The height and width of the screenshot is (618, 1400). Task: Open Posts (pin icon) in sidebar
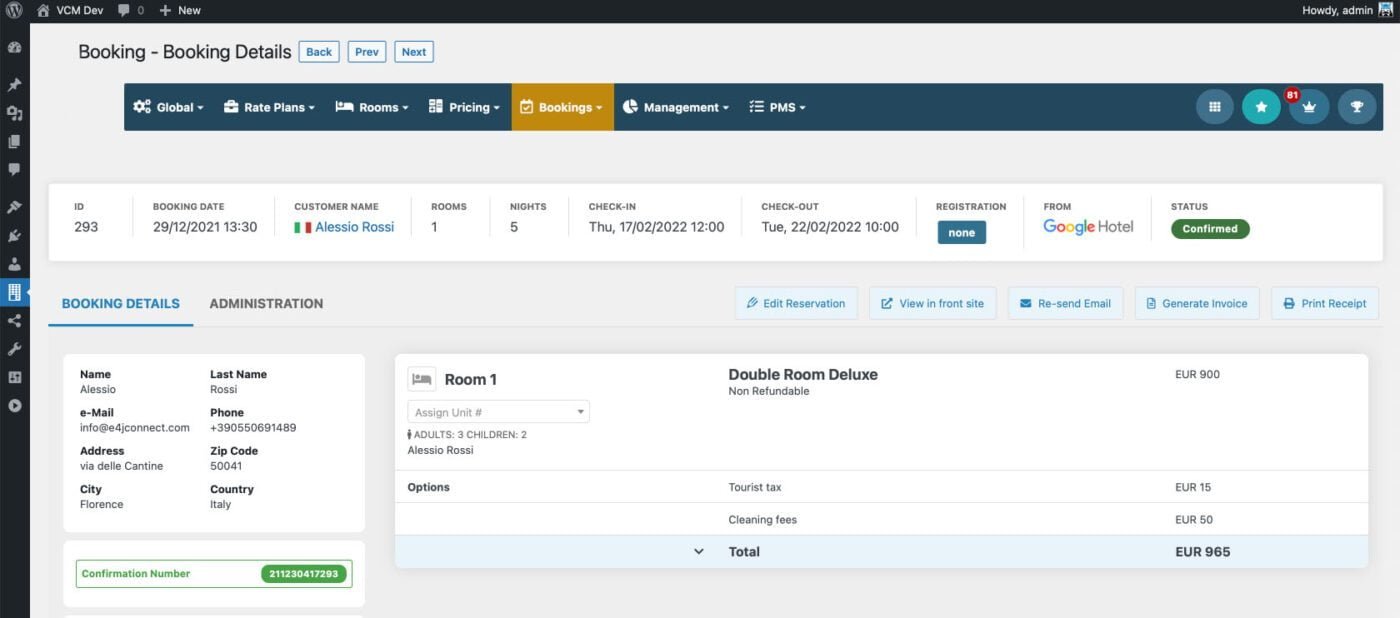click(14, 85)
